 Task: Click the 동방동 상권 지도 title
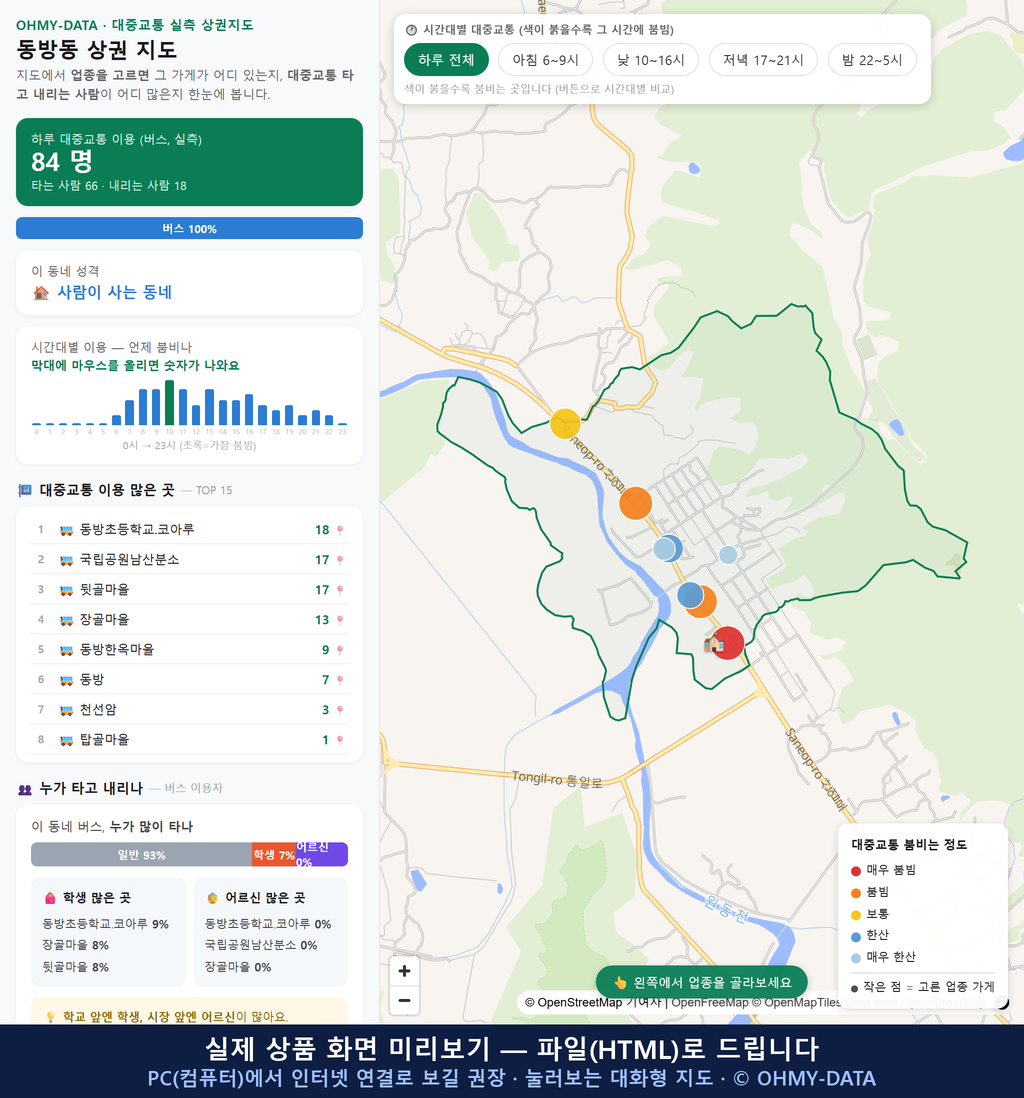tap(97, 50)
